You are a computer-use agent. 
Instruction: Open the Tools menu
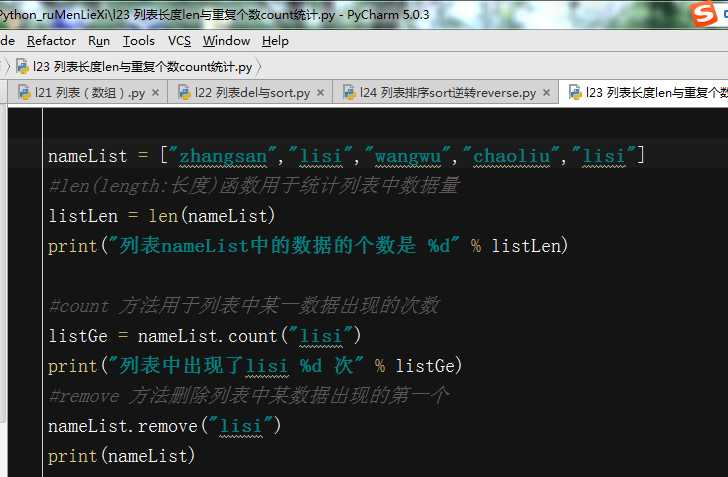pyautogui.click(x=138, y=41)
